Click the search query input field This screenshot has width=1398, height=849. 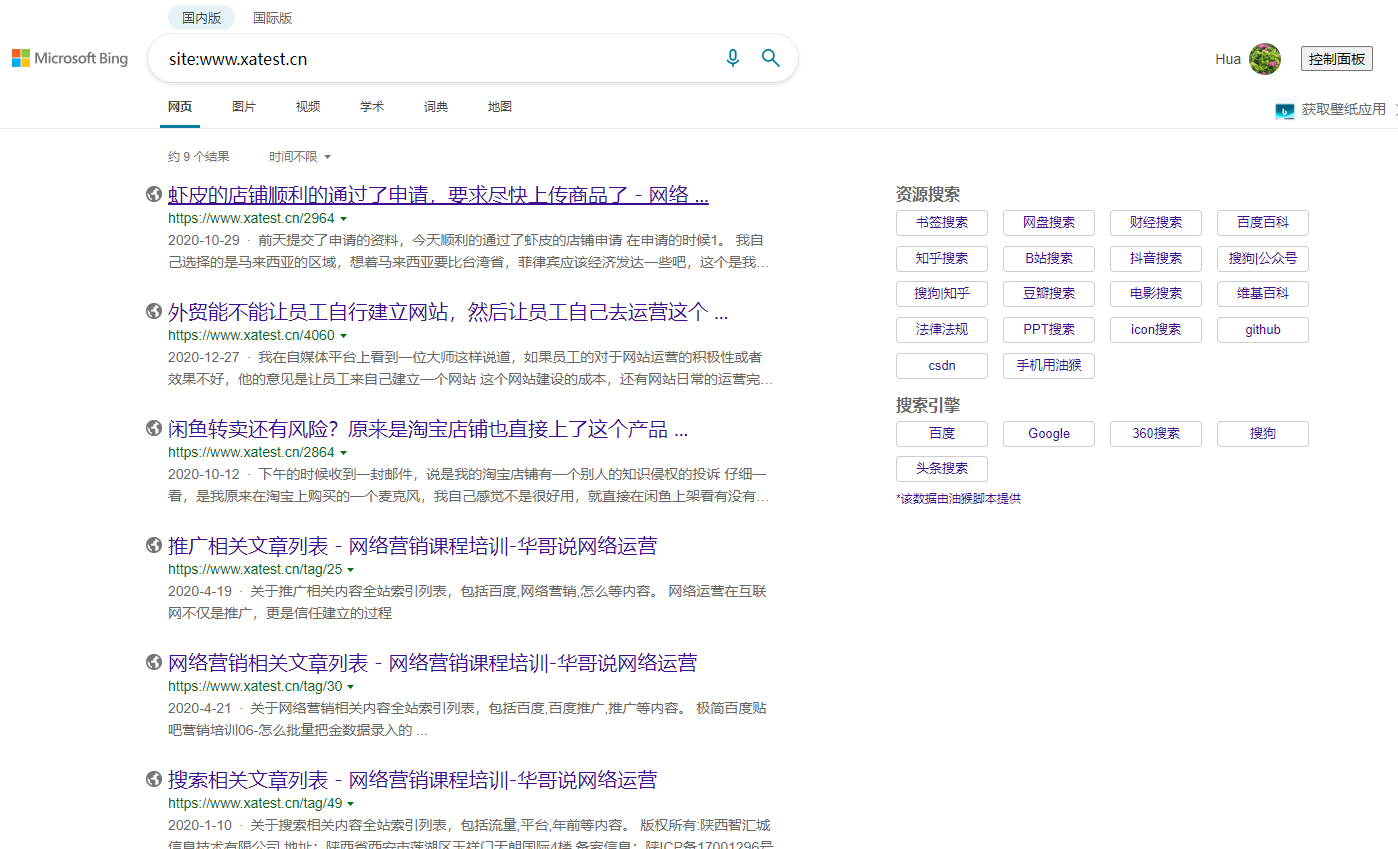(x=440, y=59)
